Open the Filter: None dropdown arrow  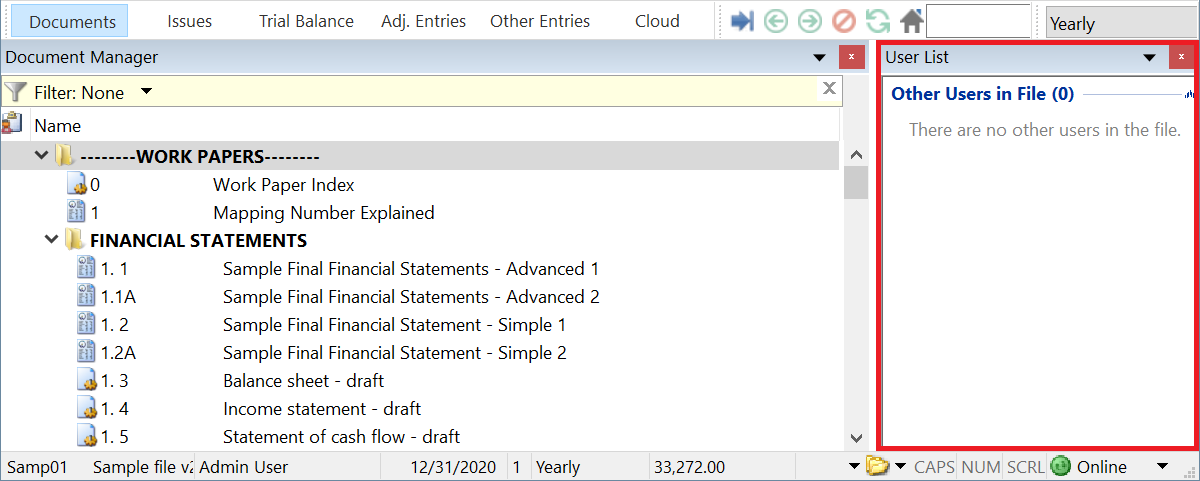[x=146, y=92]
